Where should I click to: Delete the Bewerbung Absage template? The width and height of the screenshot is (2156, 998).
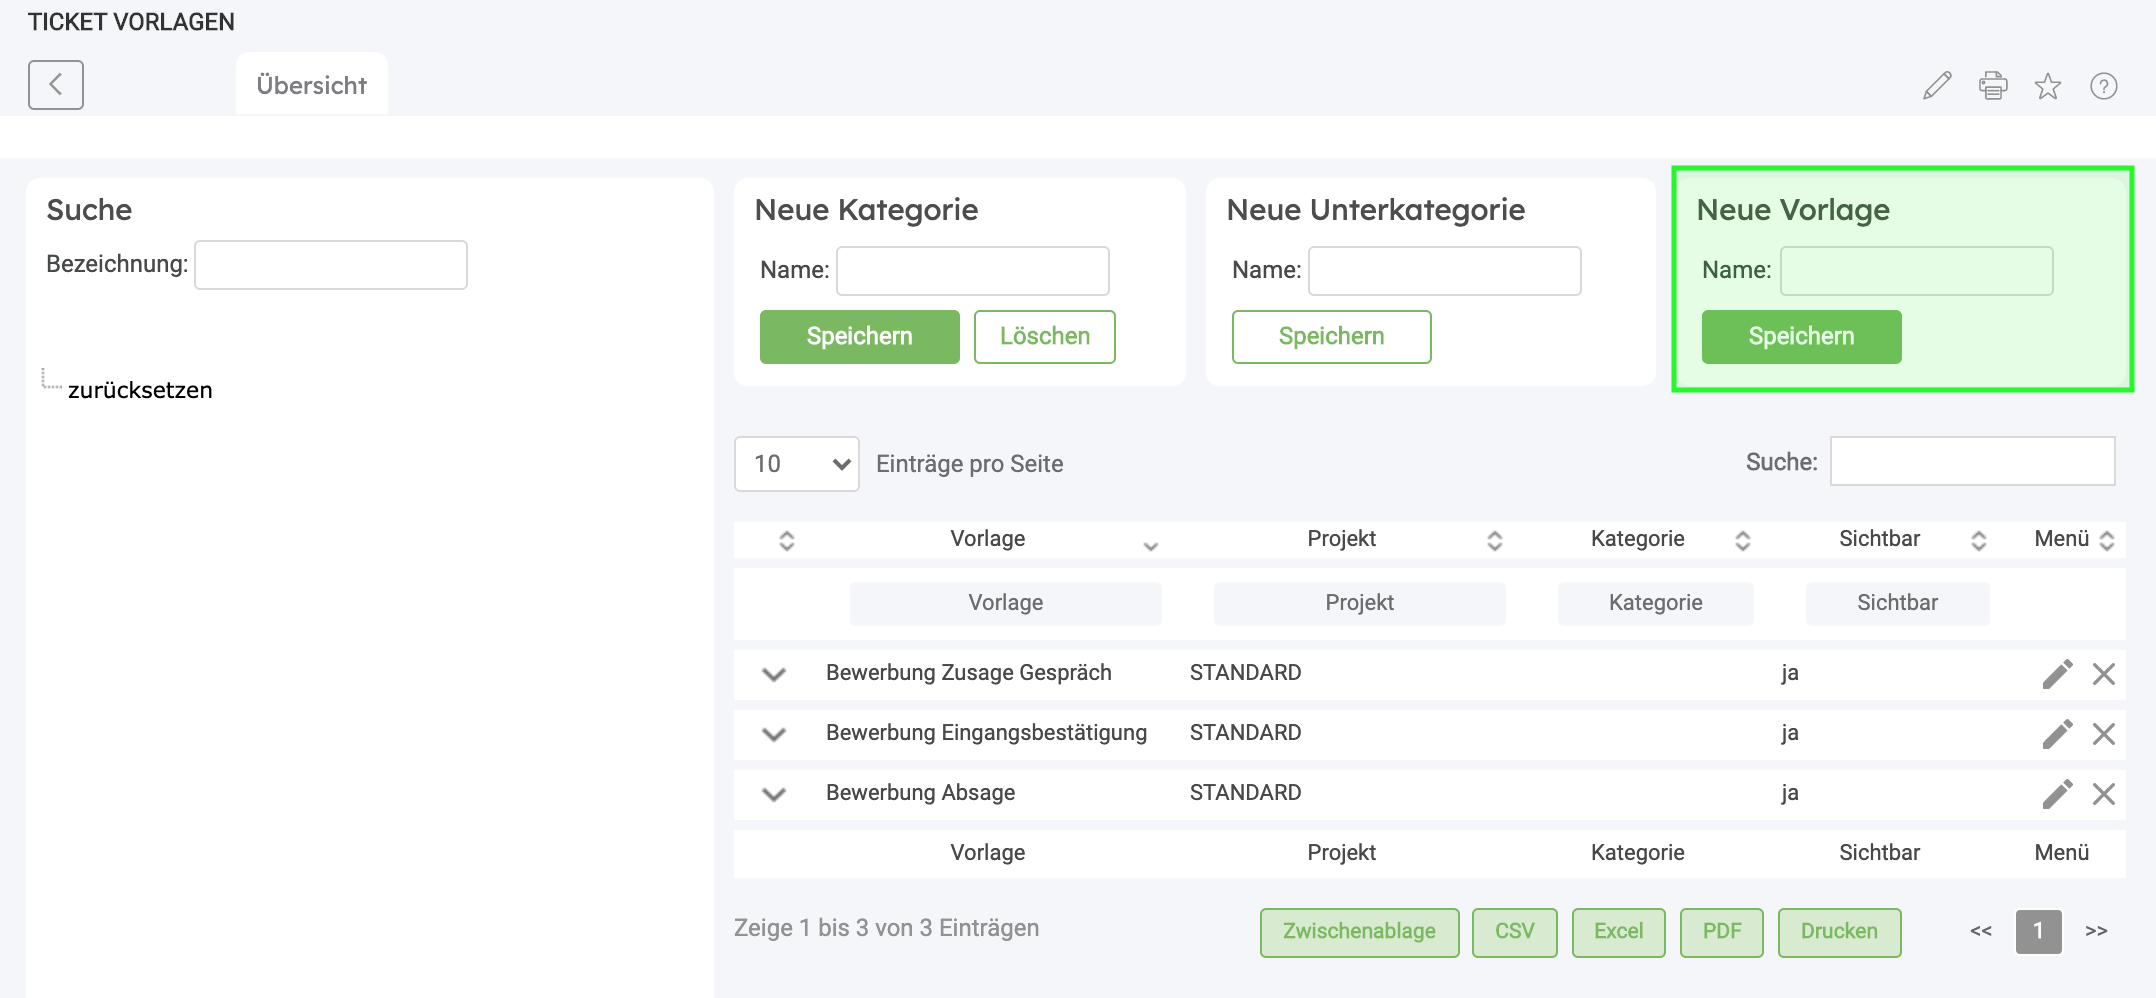tap(2103, 794)
